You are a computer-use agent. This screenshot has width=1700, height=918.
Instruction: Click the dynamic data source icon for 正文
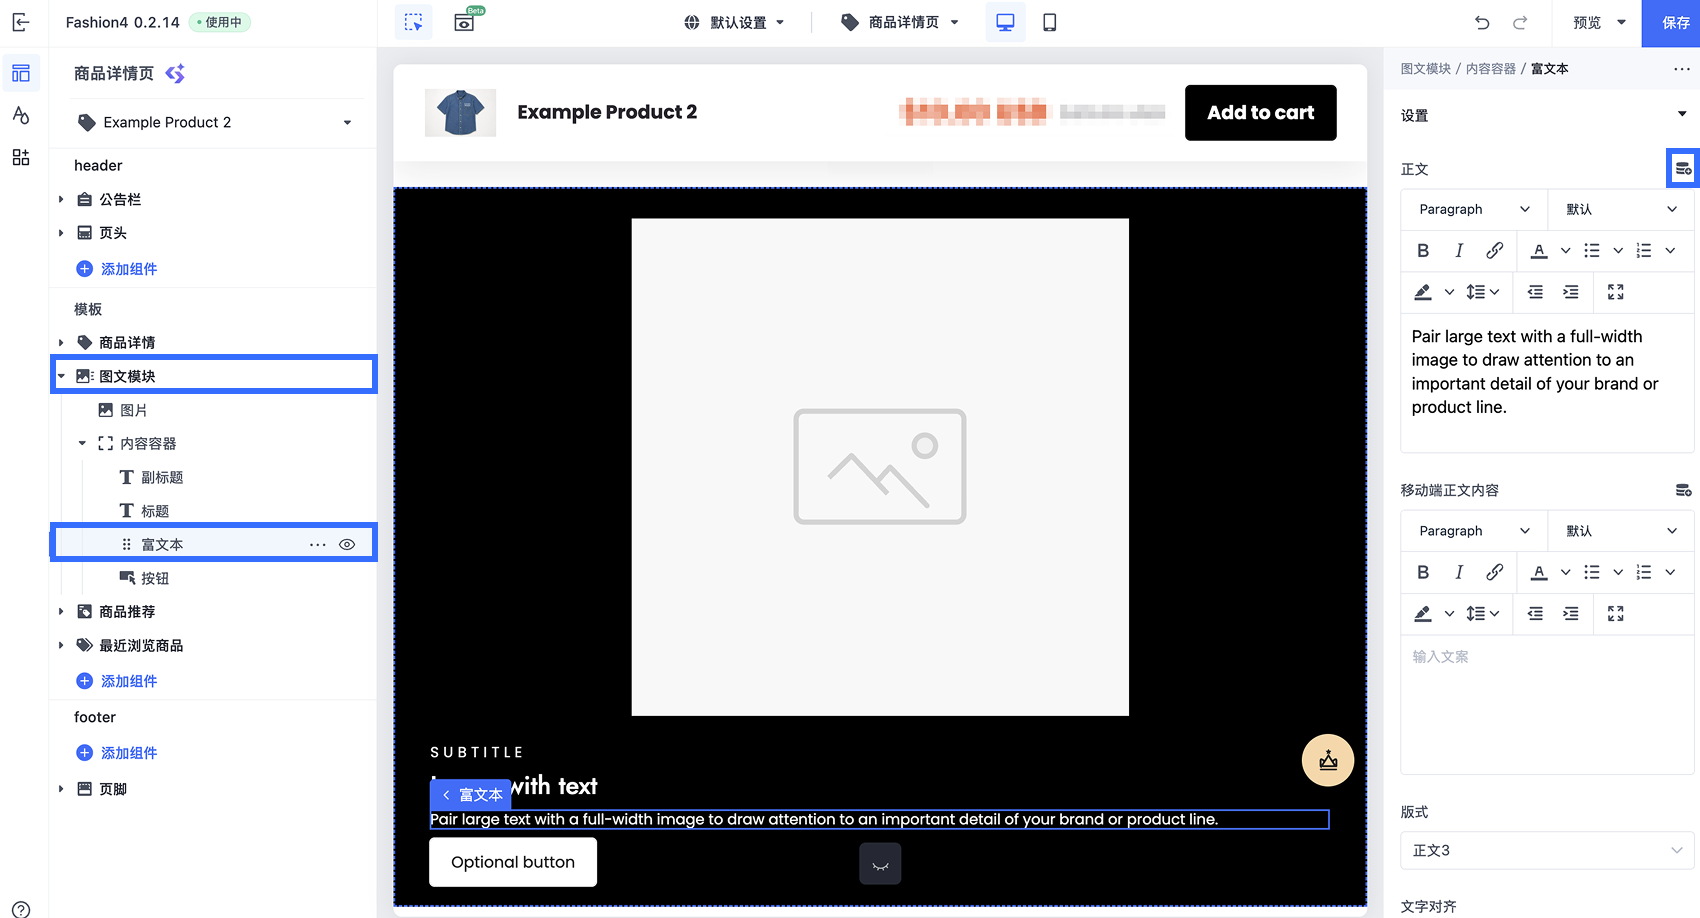pyautogui.click(x=1683, y=168)
